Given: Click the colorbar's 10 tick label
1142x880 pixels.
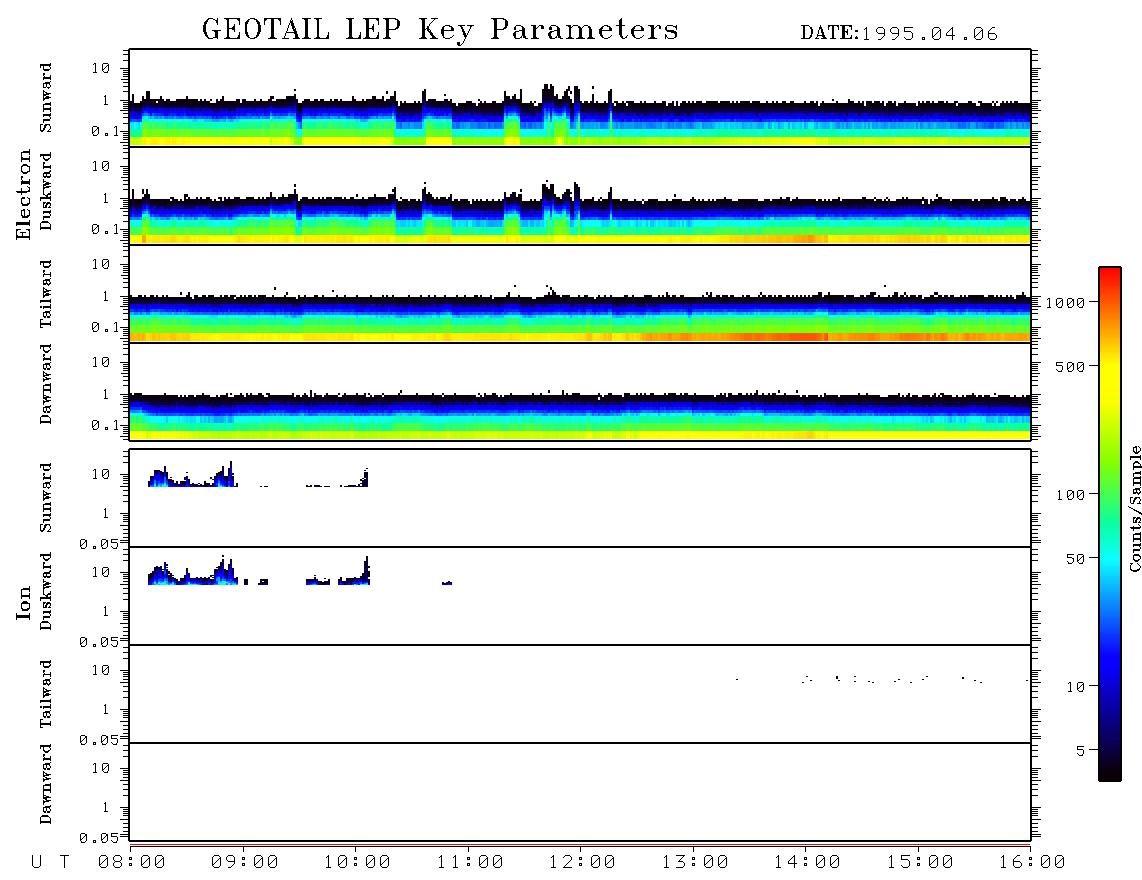Looking at the screenshot, I should pos(1075,687).
